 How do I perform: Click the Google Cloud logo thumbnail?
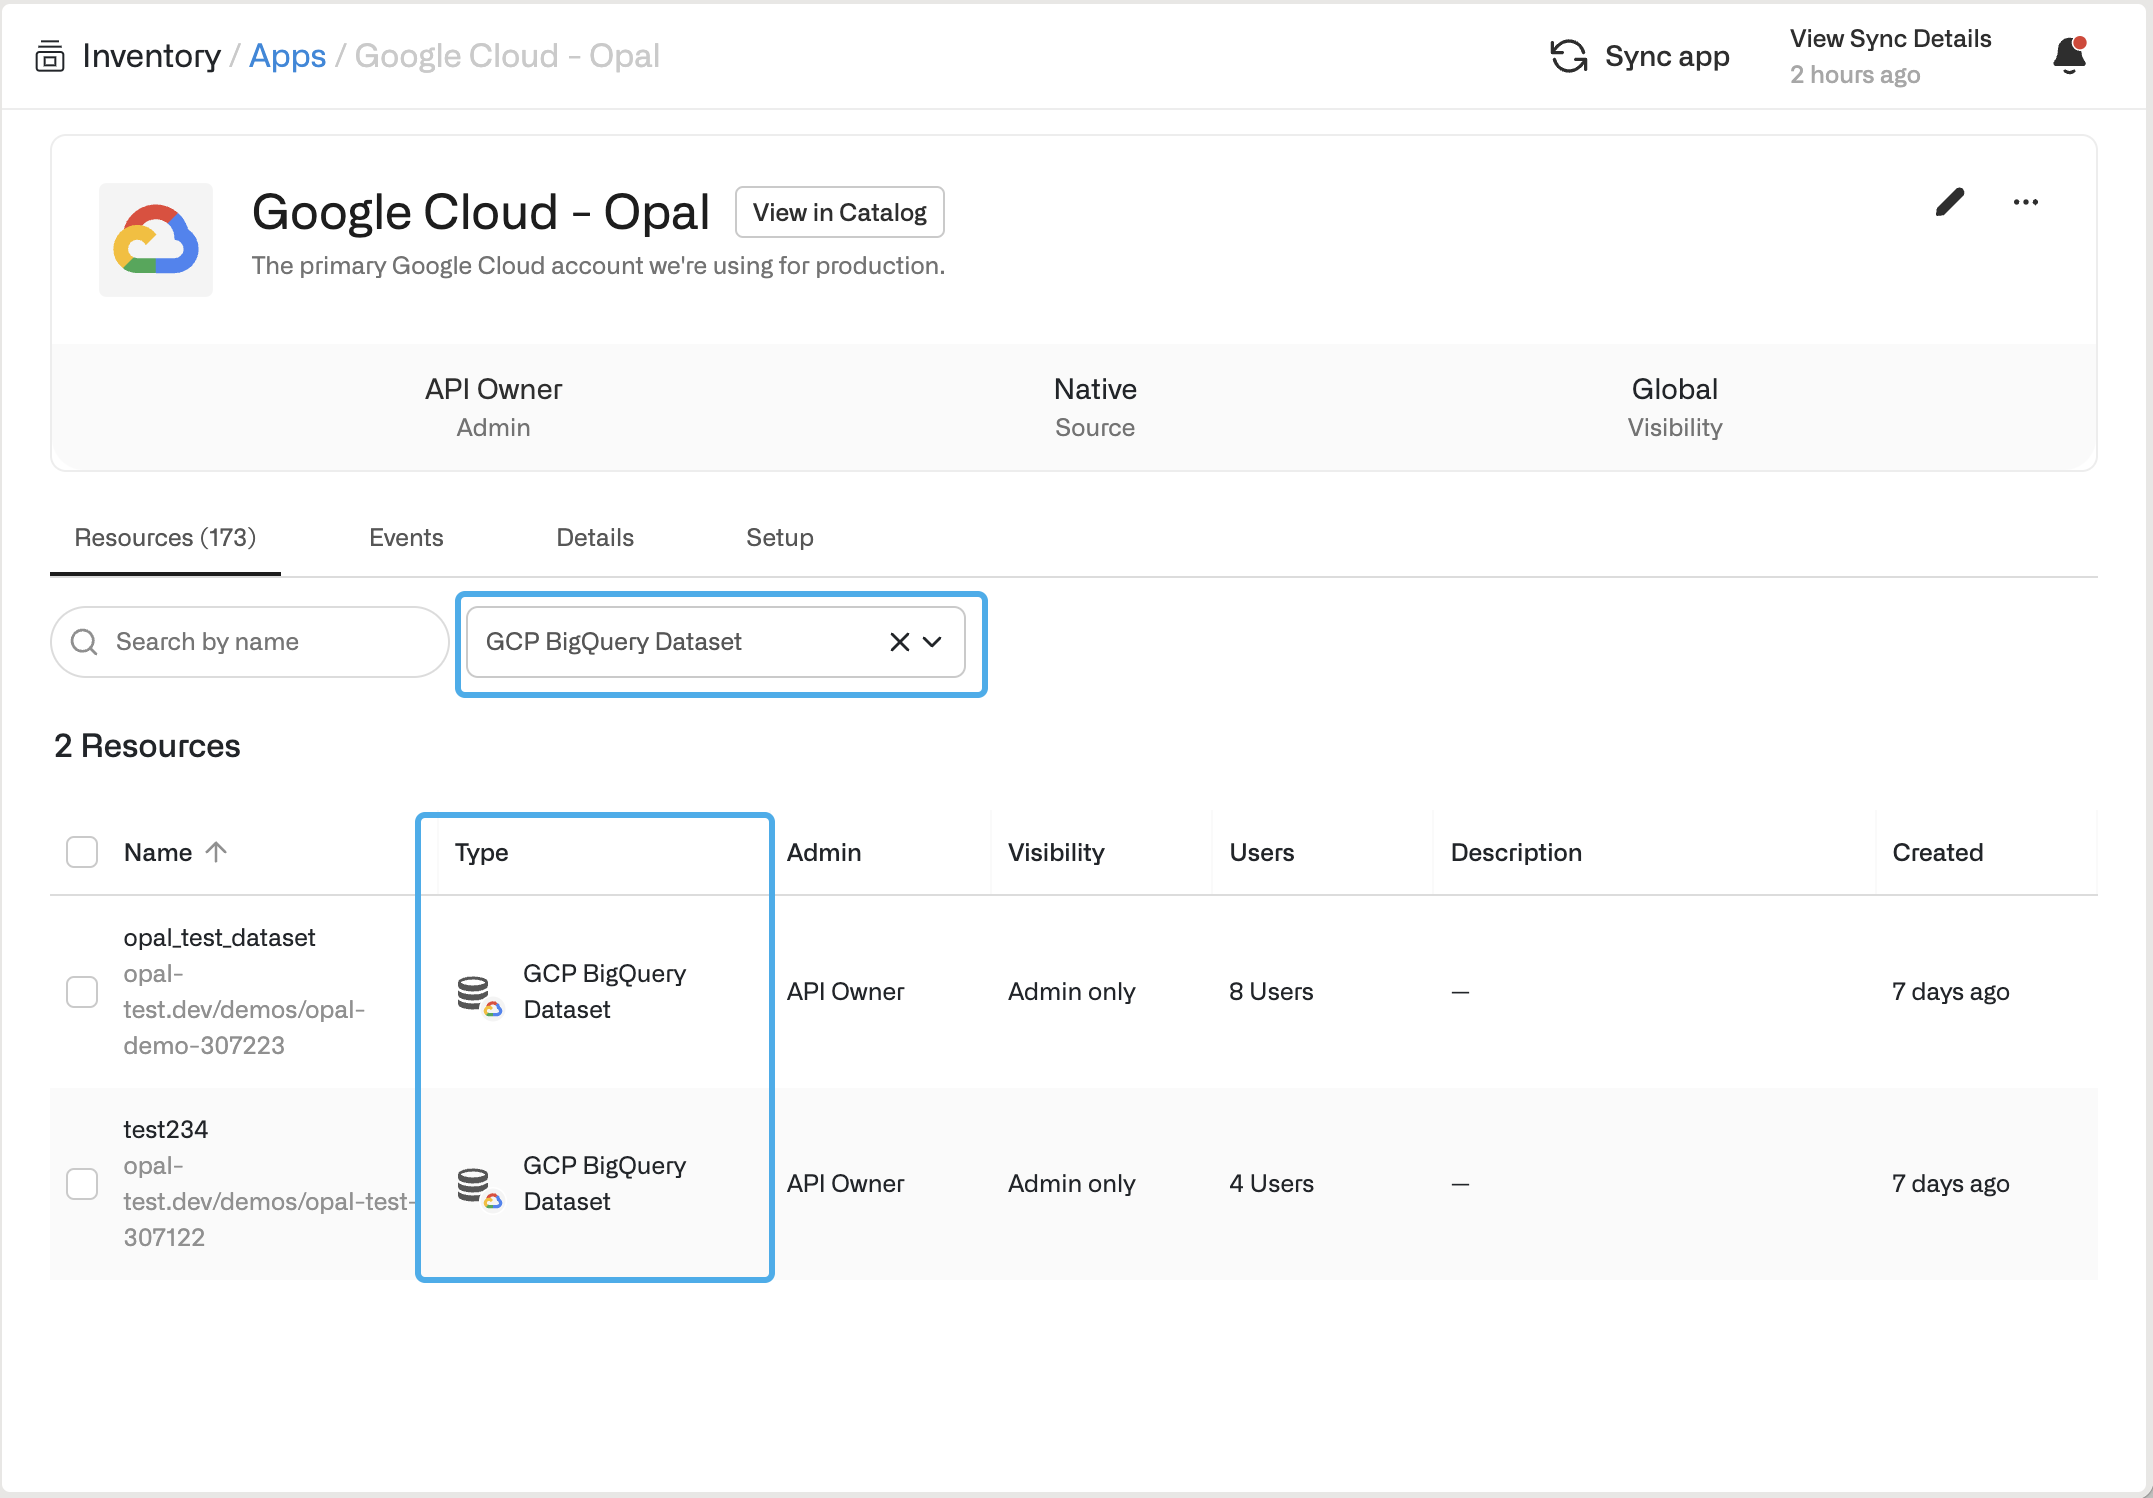point(156,240)
